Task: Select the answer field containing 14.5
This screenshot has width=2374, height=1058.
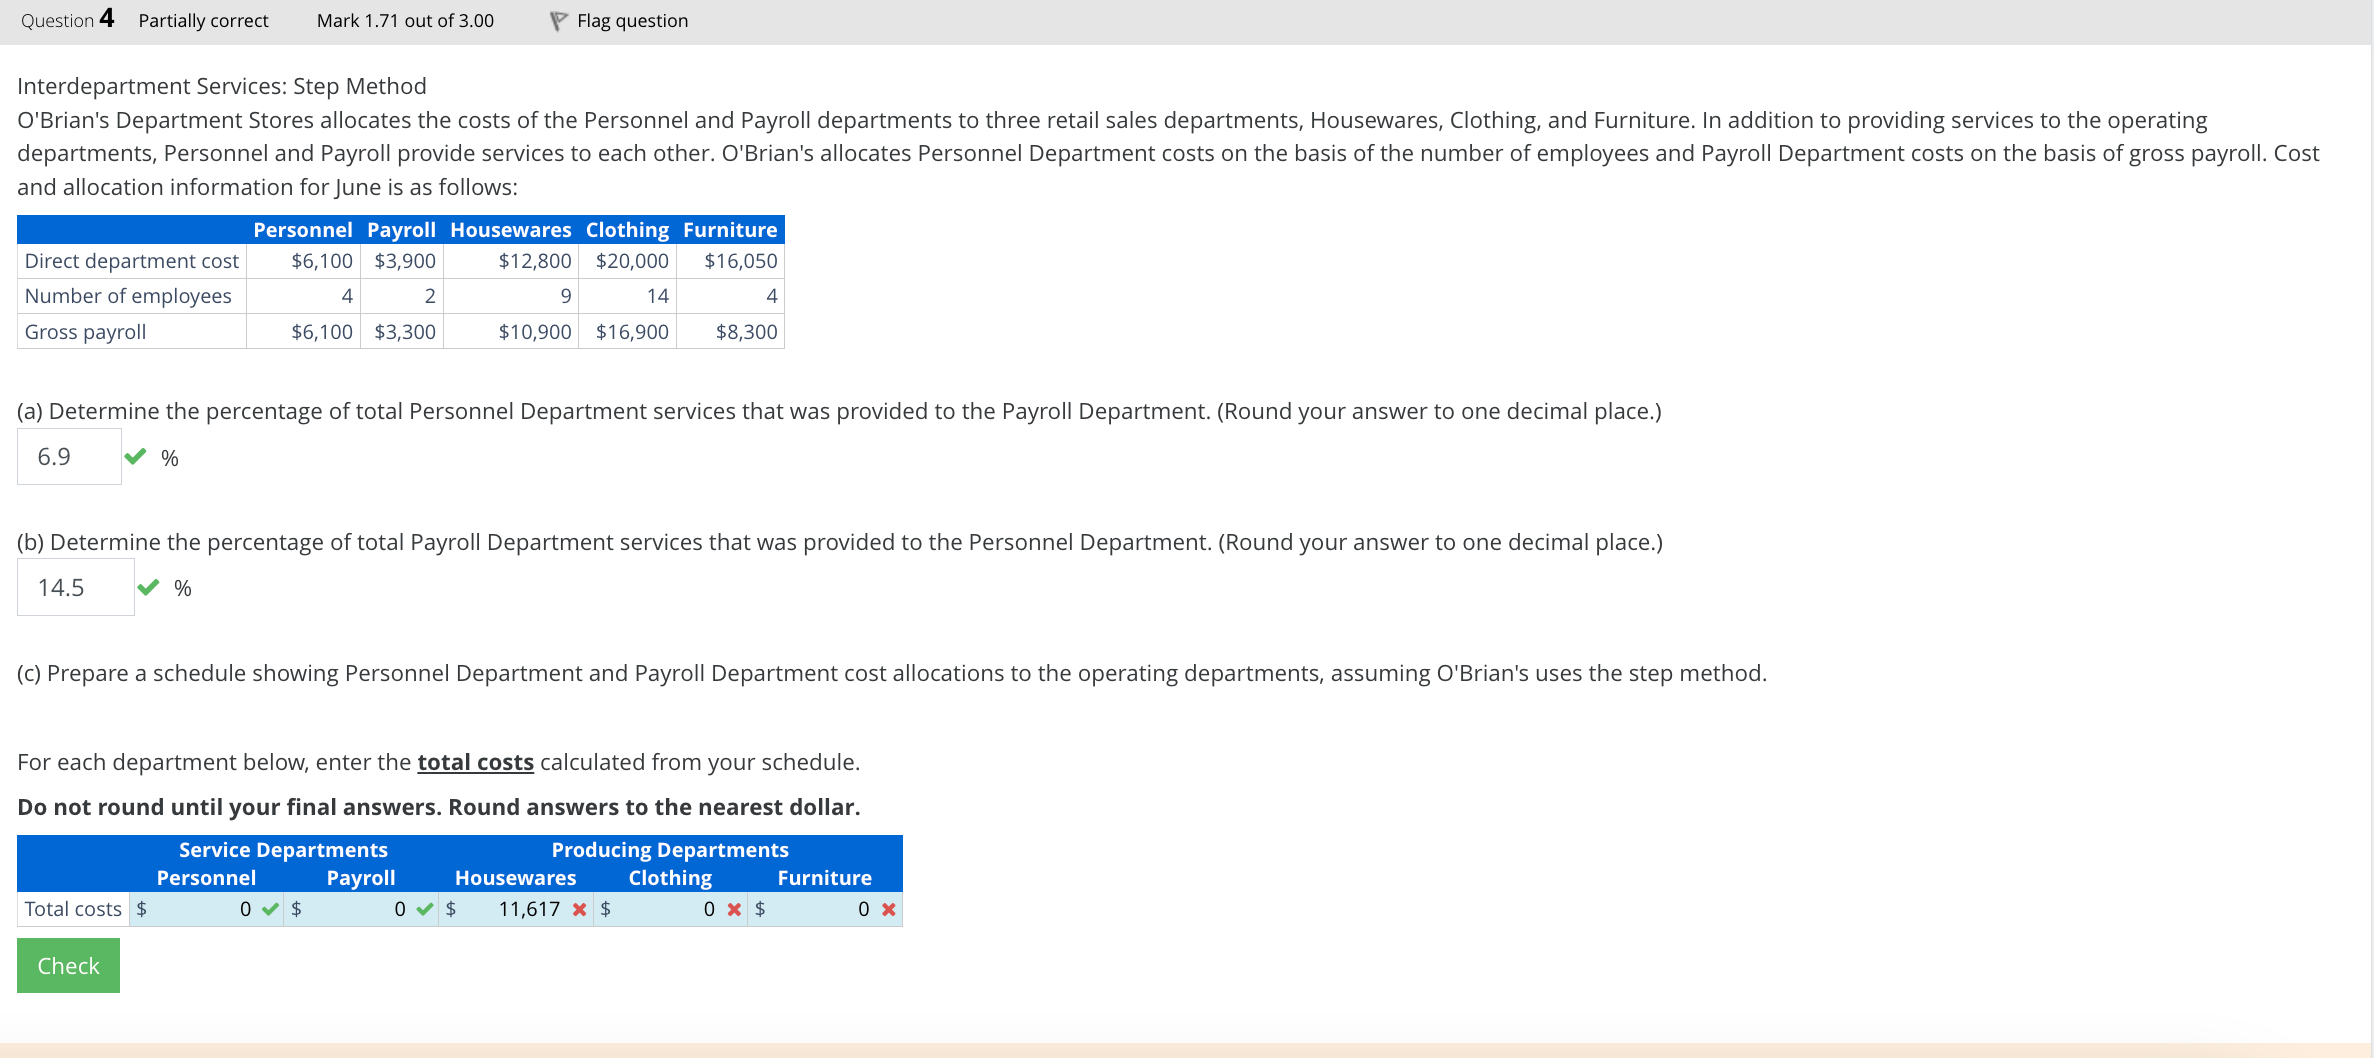Action: point(75,587)
